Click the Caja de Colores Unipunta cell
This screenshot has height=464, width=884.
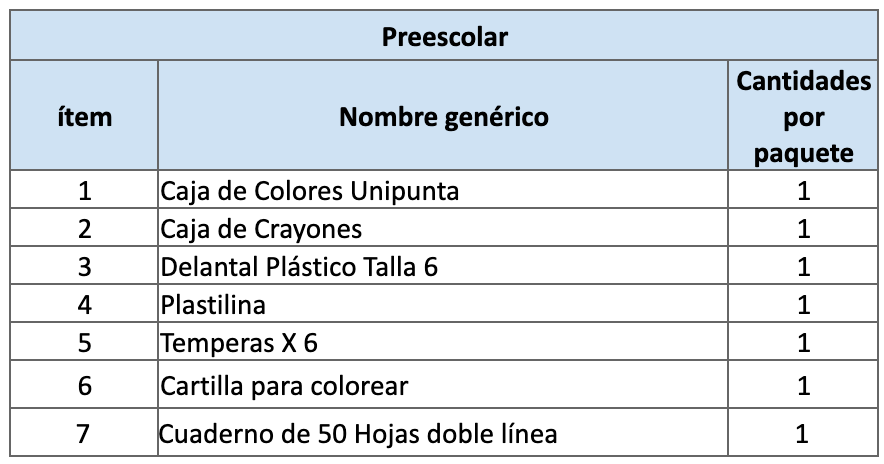(x=310, y=191)
